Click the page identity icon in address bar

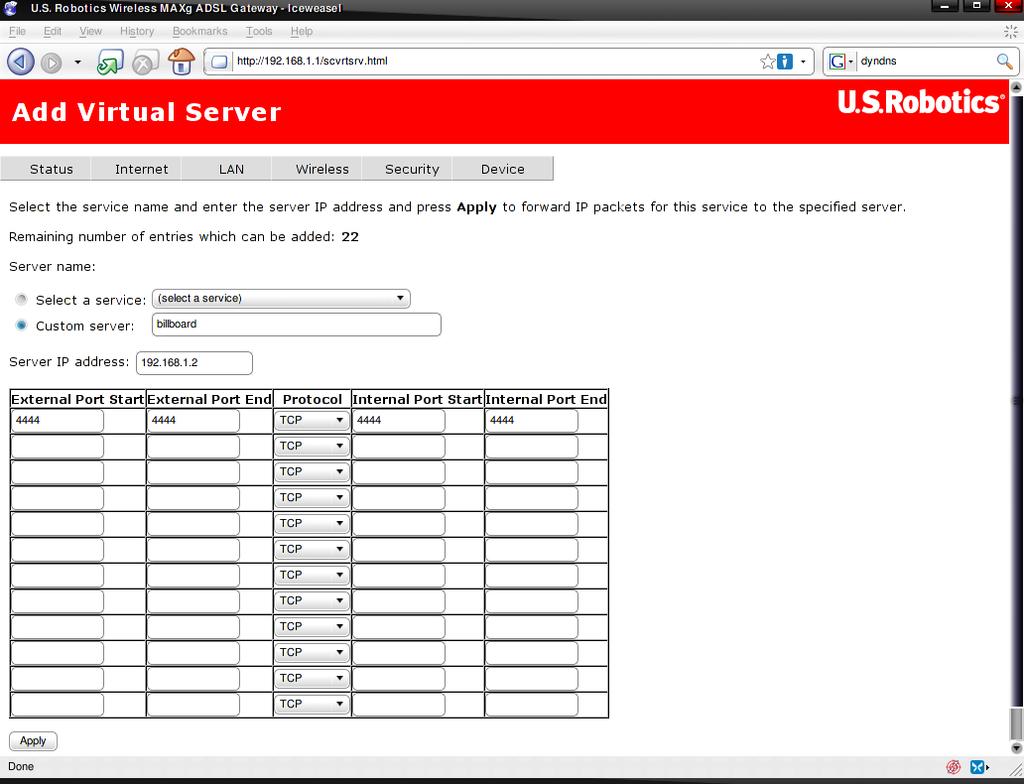click(x=220, y=61)
